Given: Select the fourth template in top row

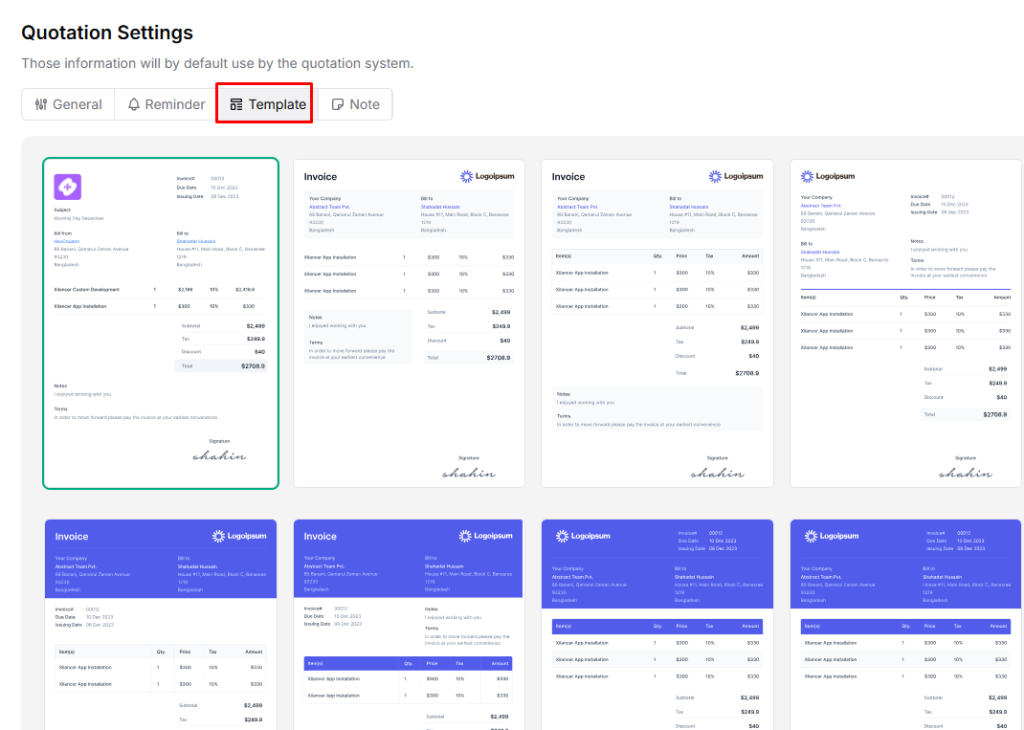Looking at the screenshot, I should [906, 323].
